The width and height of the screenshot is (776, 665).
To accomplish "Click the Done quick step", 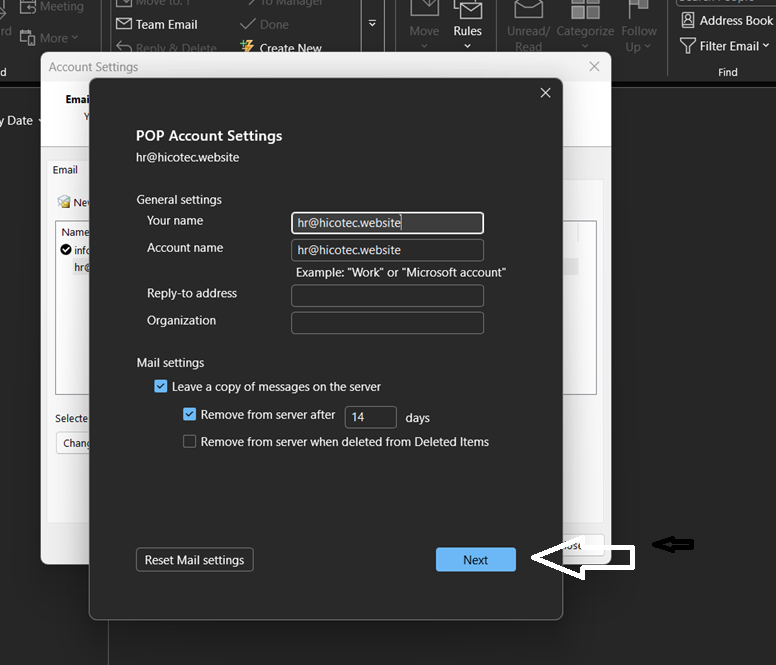I will pos(265,24).
